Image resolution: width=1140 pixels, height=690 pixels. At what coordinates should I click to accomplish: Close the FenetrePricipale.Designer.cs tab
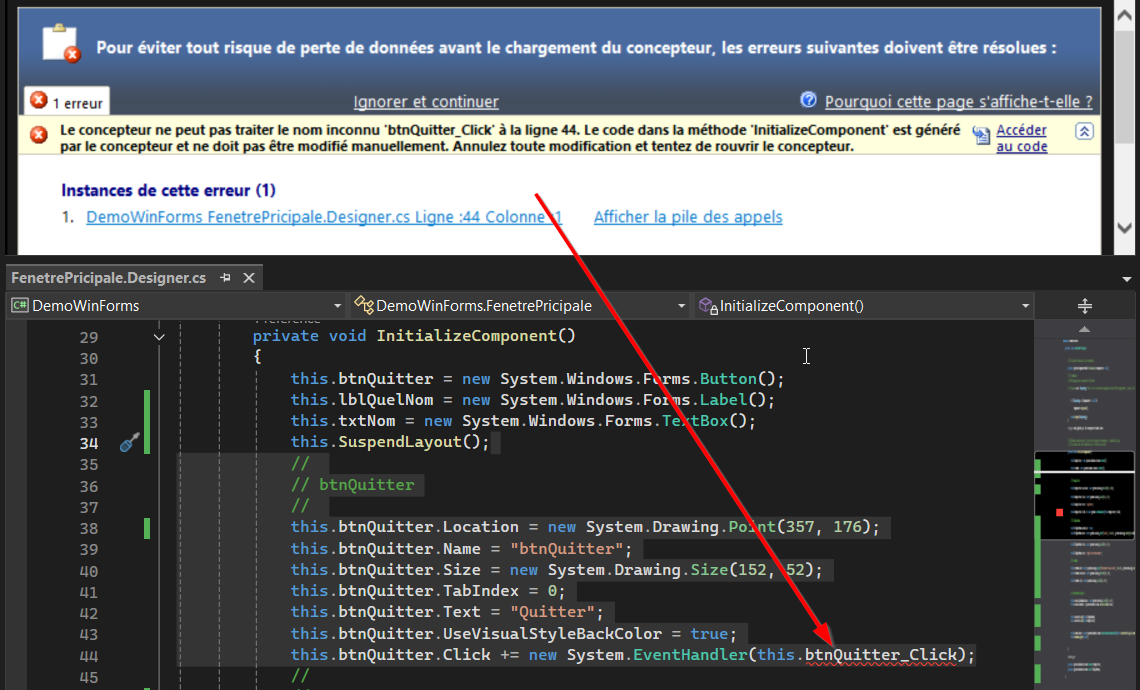pos(249,278)
